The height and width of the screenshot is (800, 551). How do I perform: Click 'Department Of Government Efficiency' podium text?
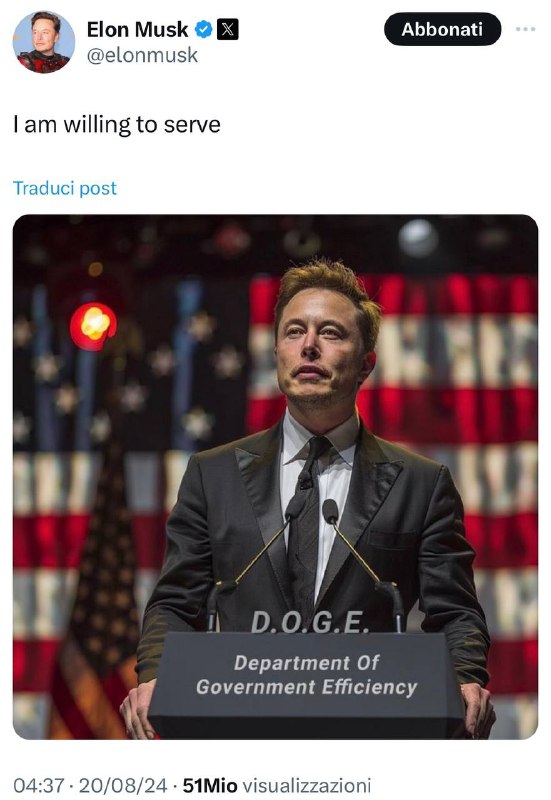coord(307,674)
